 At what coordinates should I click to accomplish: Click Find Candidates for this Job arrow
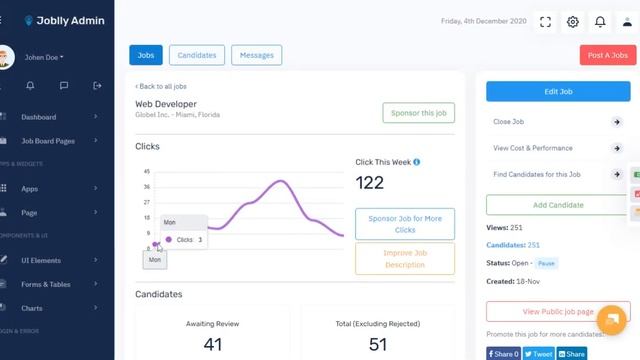pos(617,174)
